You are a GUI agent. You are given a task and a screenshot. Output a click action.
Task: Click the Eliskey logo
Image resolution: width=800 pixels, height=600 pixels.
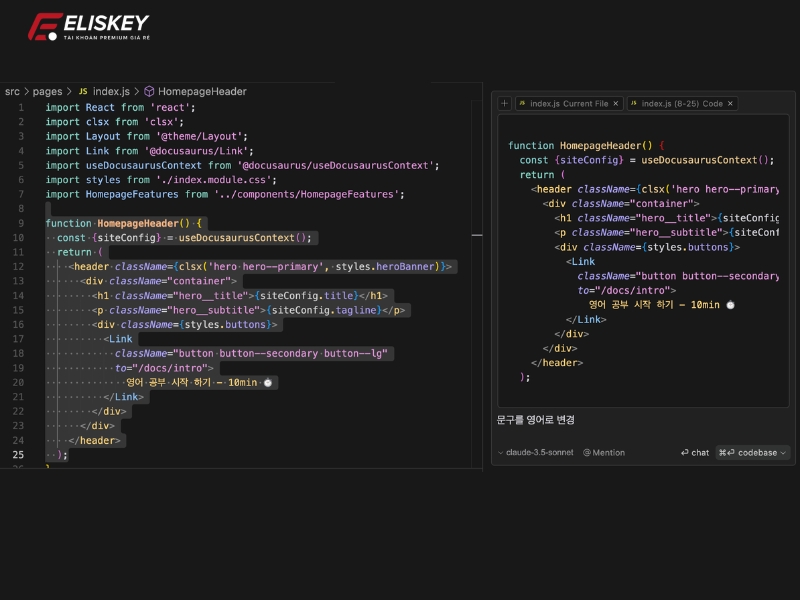88,27
